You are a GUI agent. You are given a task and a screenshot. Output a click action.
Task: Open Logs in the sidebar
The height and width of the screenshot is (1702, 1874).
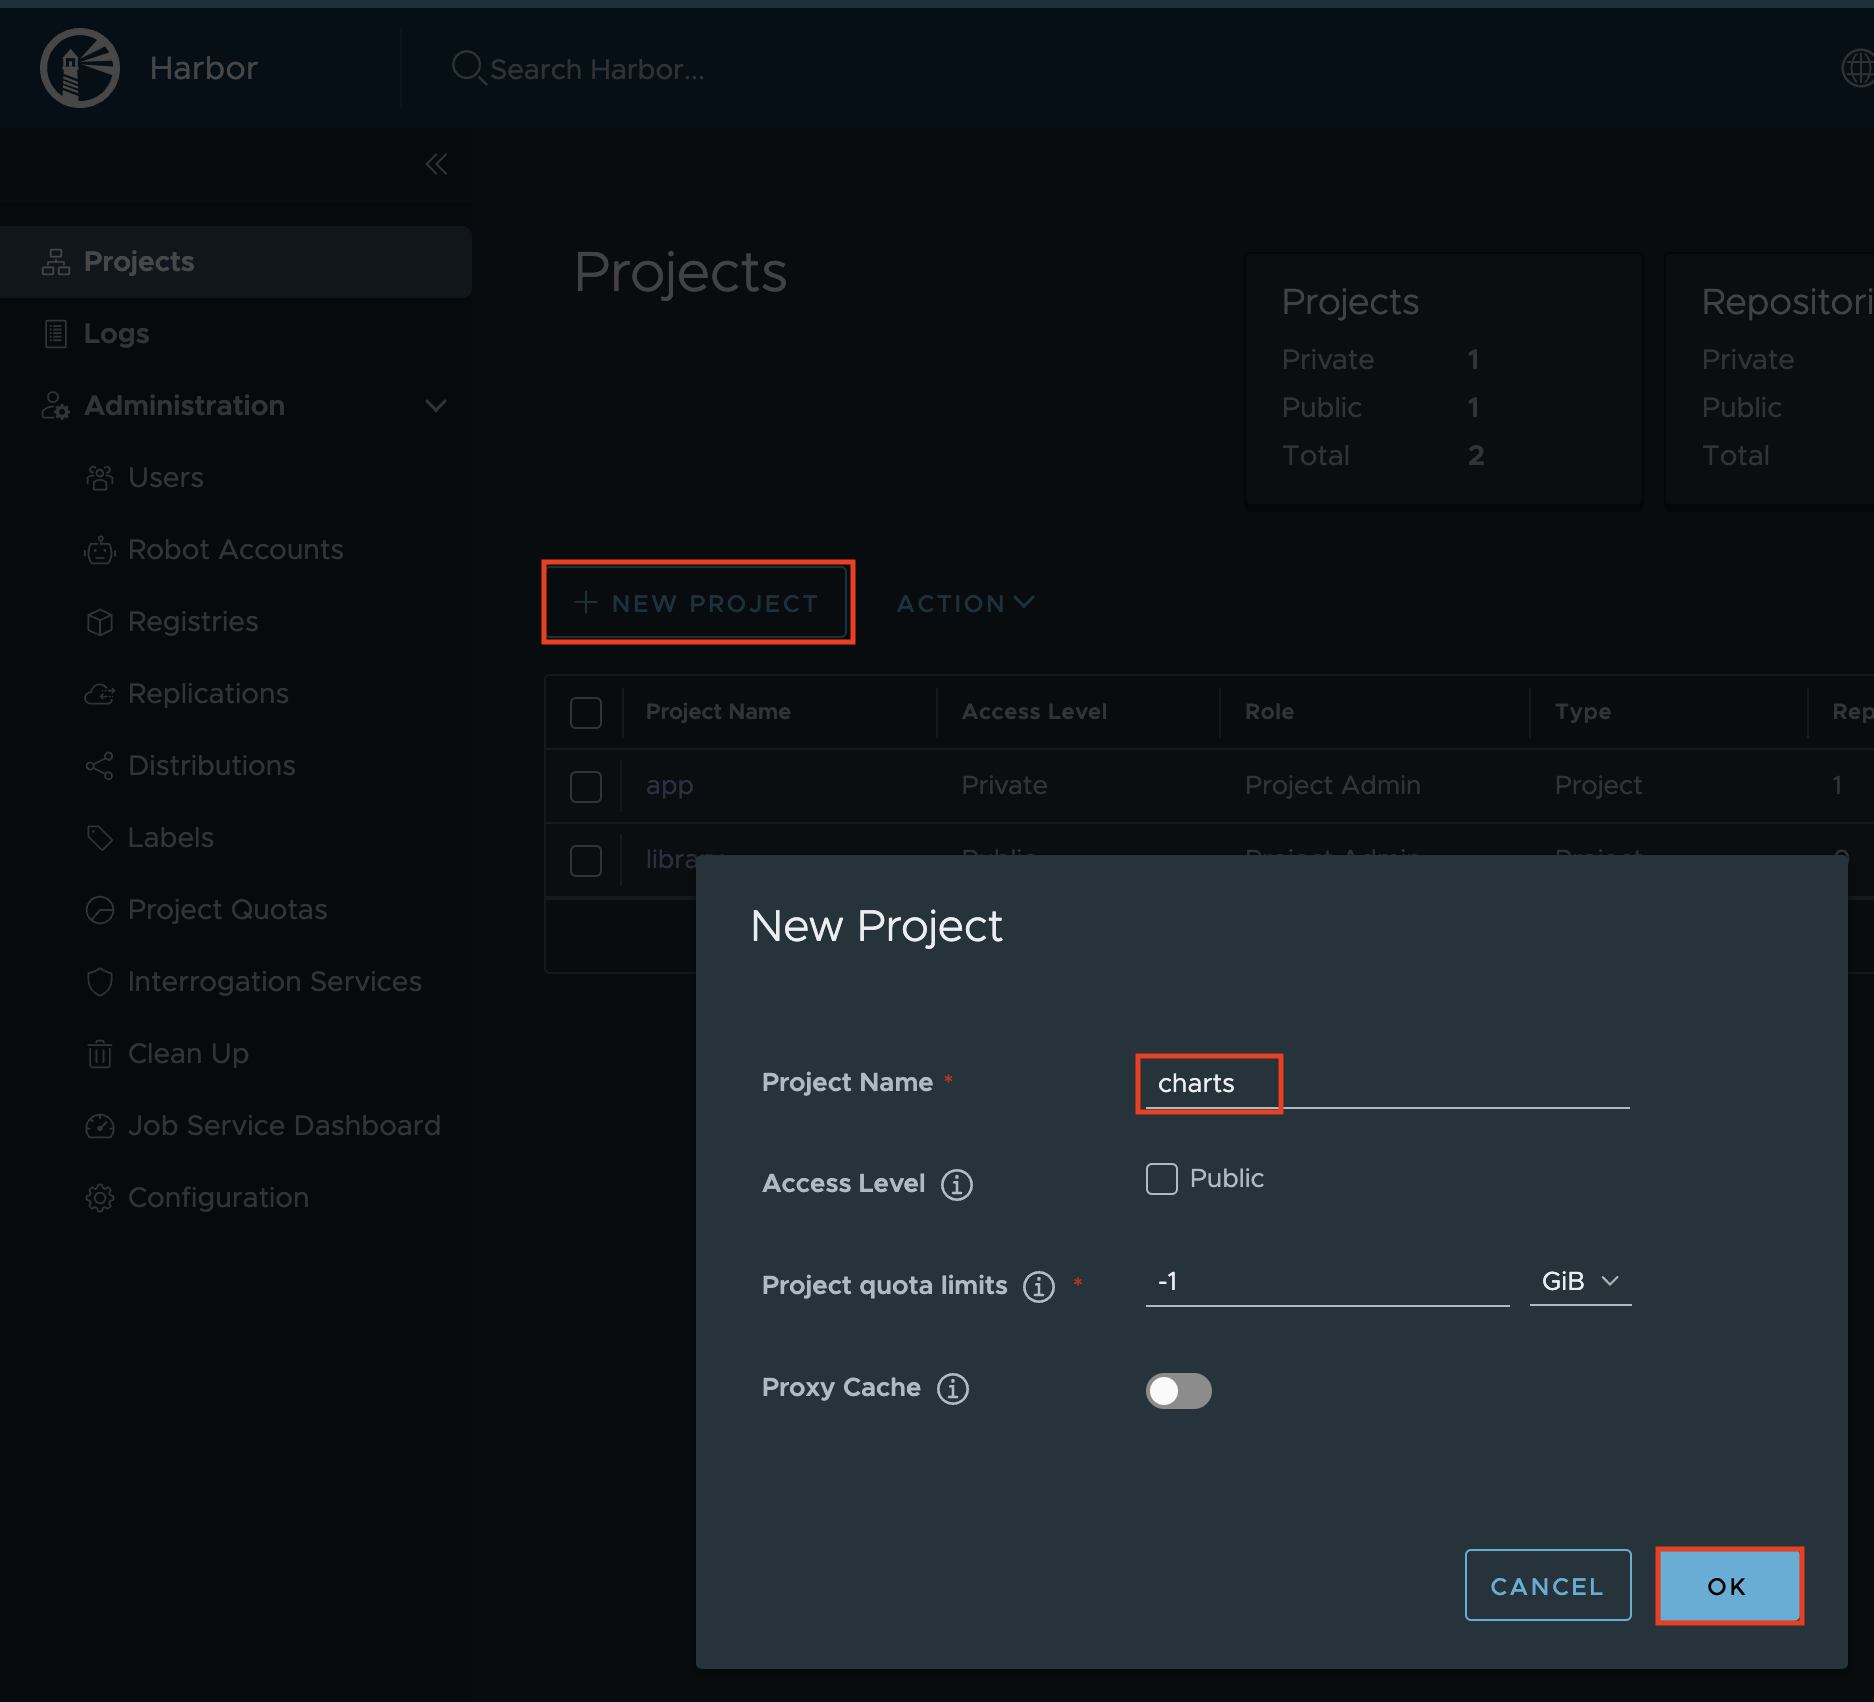pyautogui.click(x=117, y=334)
